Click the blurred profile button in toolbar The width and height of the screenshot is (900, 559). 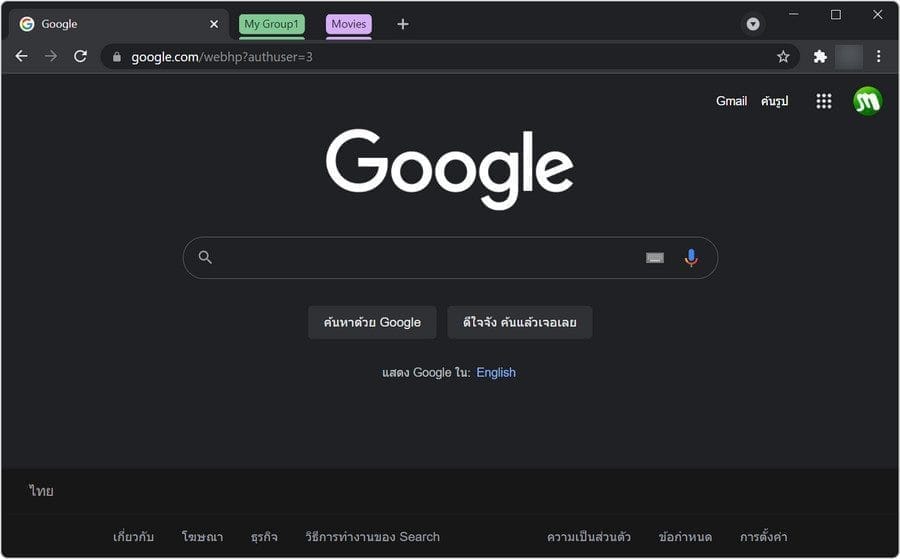click(x=849, y=56)
